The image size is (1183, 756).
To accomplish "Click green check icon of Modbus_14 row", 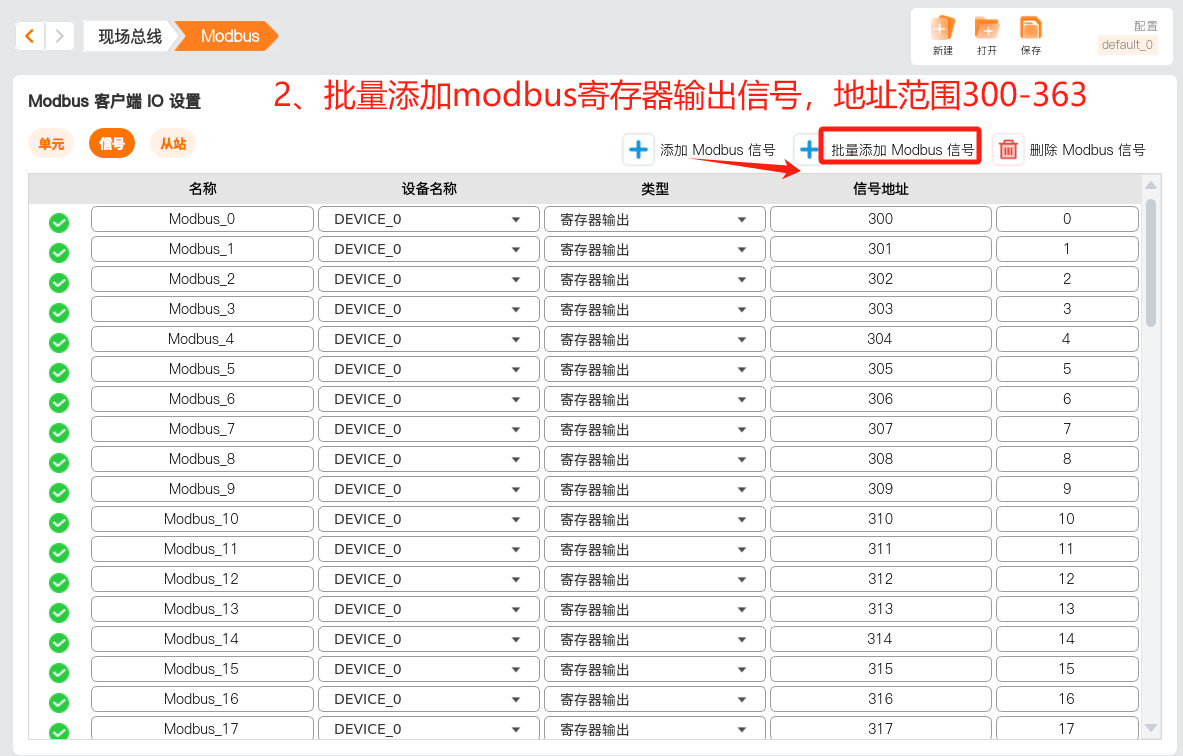I will 59,643.
